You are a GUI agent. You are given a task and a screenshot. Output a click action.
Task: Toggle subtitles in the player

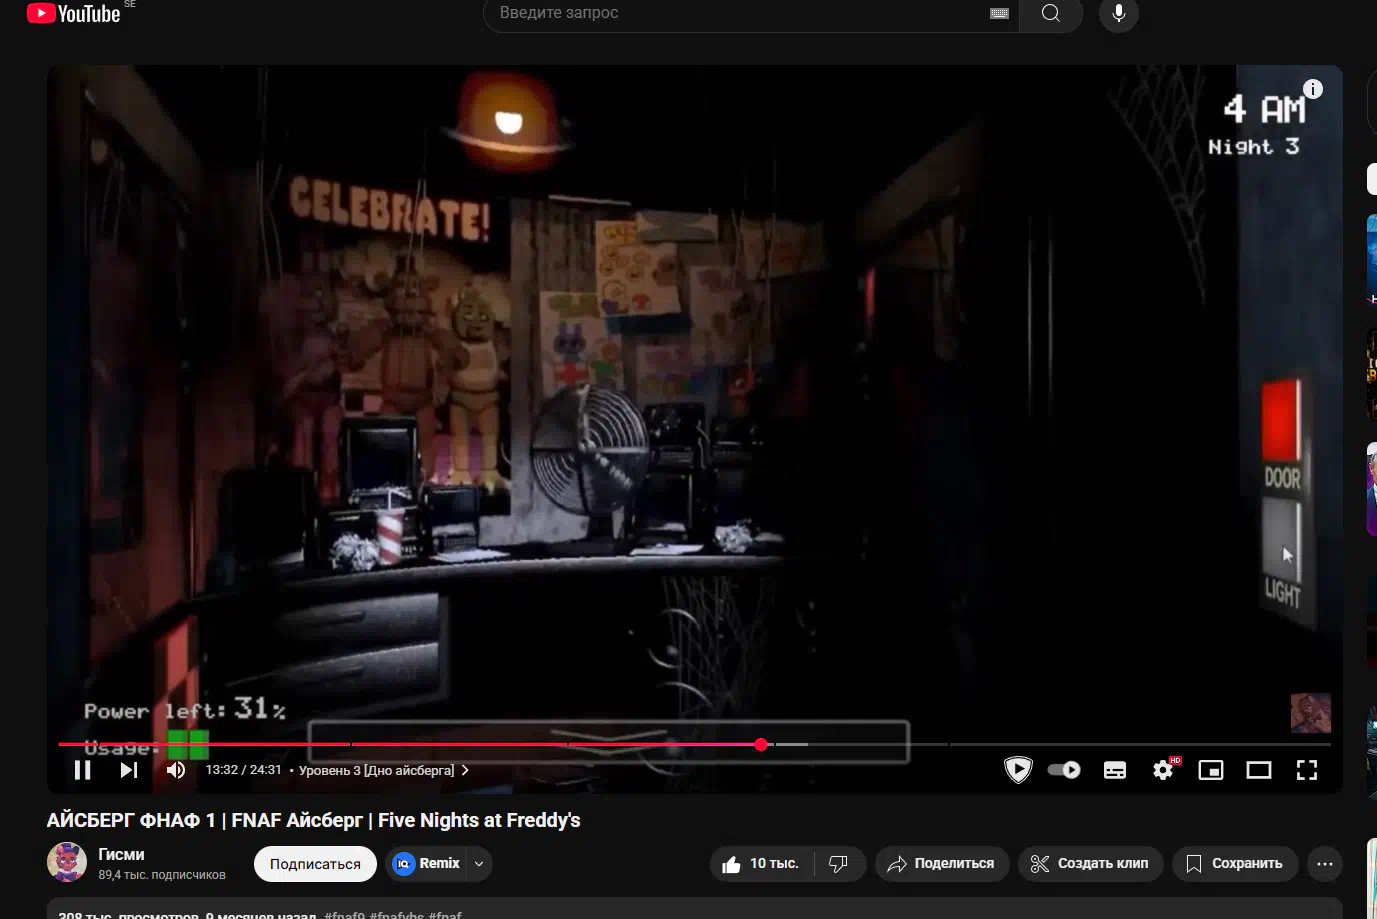pyautogui.click(x=1115, y=770)
